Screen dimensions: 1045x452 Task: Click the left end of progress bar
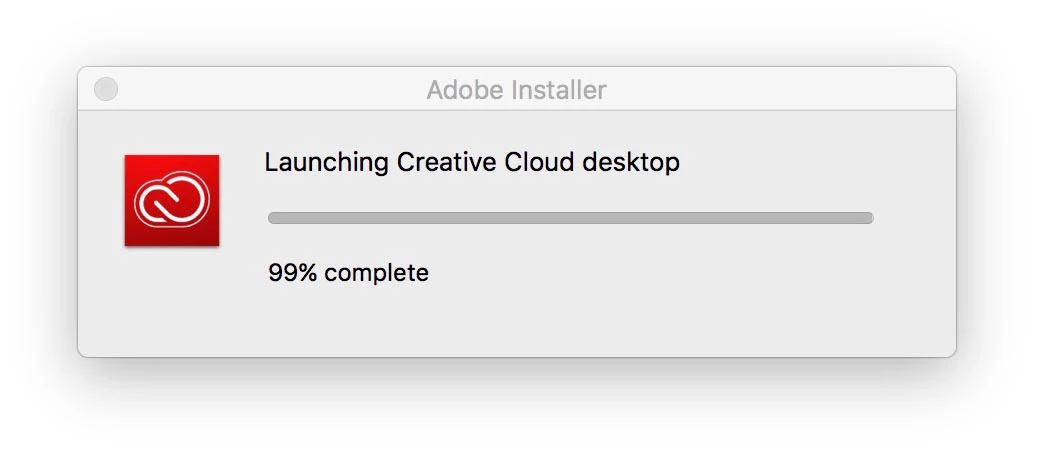point(274,218)
